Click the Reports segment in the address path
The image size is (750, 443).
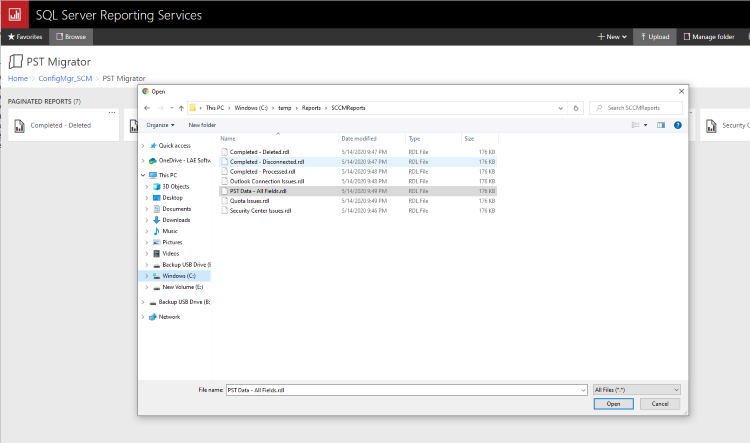[x=311, y=108]
